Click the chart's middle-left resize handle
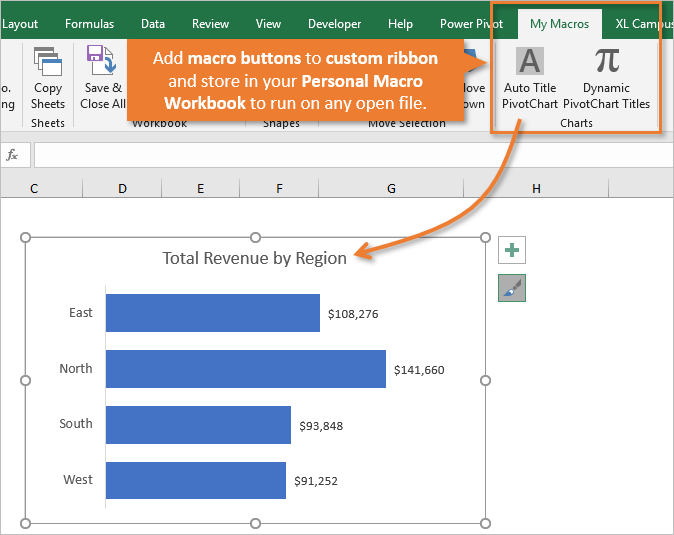The image size is (674, 535). (x=25, y=380)
